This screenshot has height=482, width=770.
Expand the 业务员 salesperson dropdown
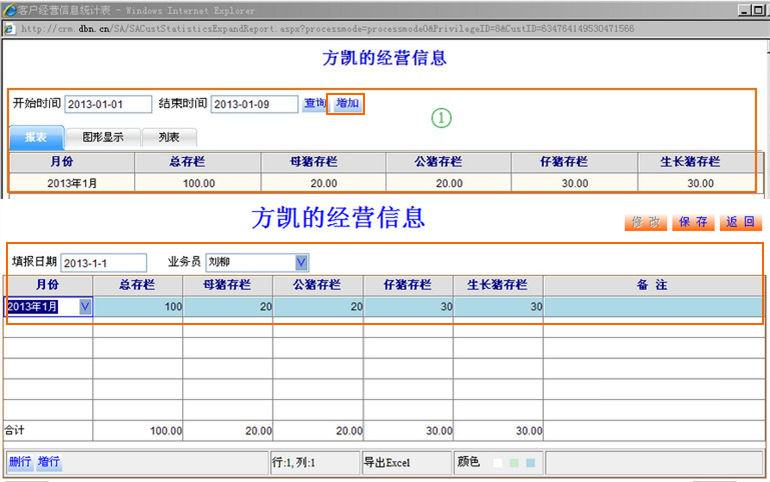coord(301,263)
